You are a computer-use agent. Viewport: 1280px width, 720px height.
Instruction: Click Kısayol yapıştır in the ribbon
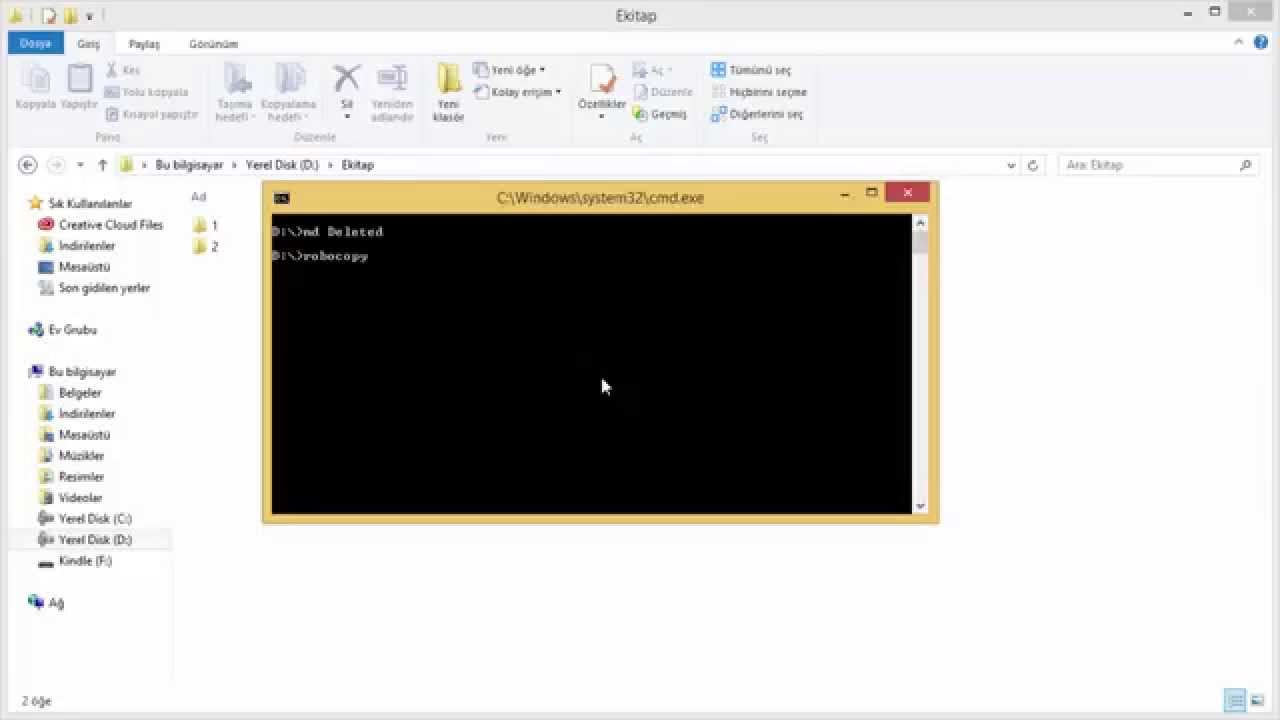pyautogui.click(x=151, y=114)
